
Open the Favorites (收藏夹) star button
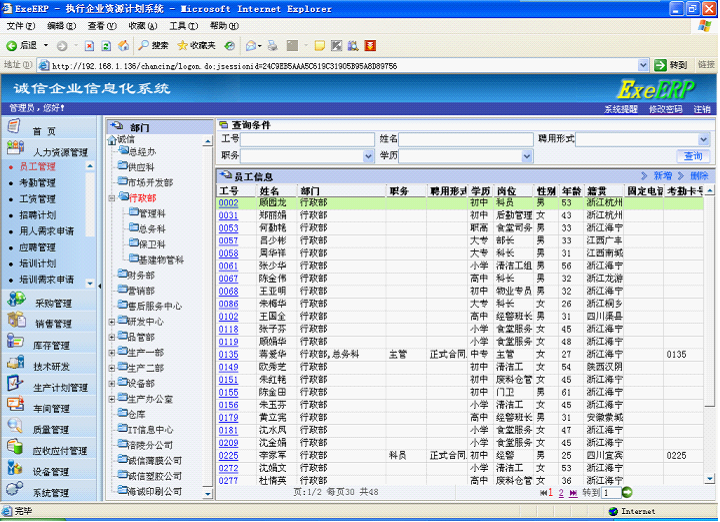tap(197, 45)
